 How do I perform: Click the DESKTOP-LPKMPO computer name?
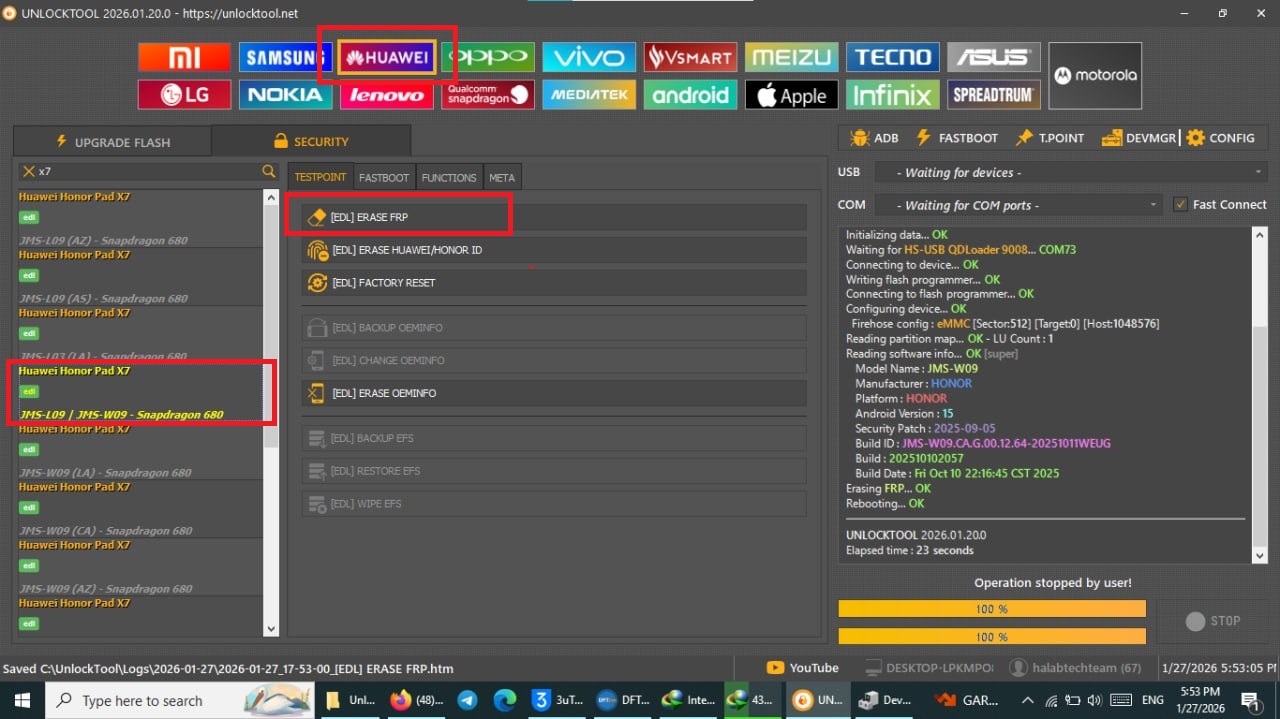(x=929, y=668)
